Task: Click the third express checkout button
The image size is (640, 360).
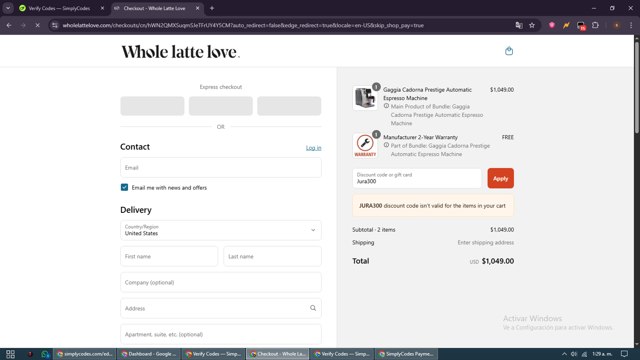Action: pos(289,106)
